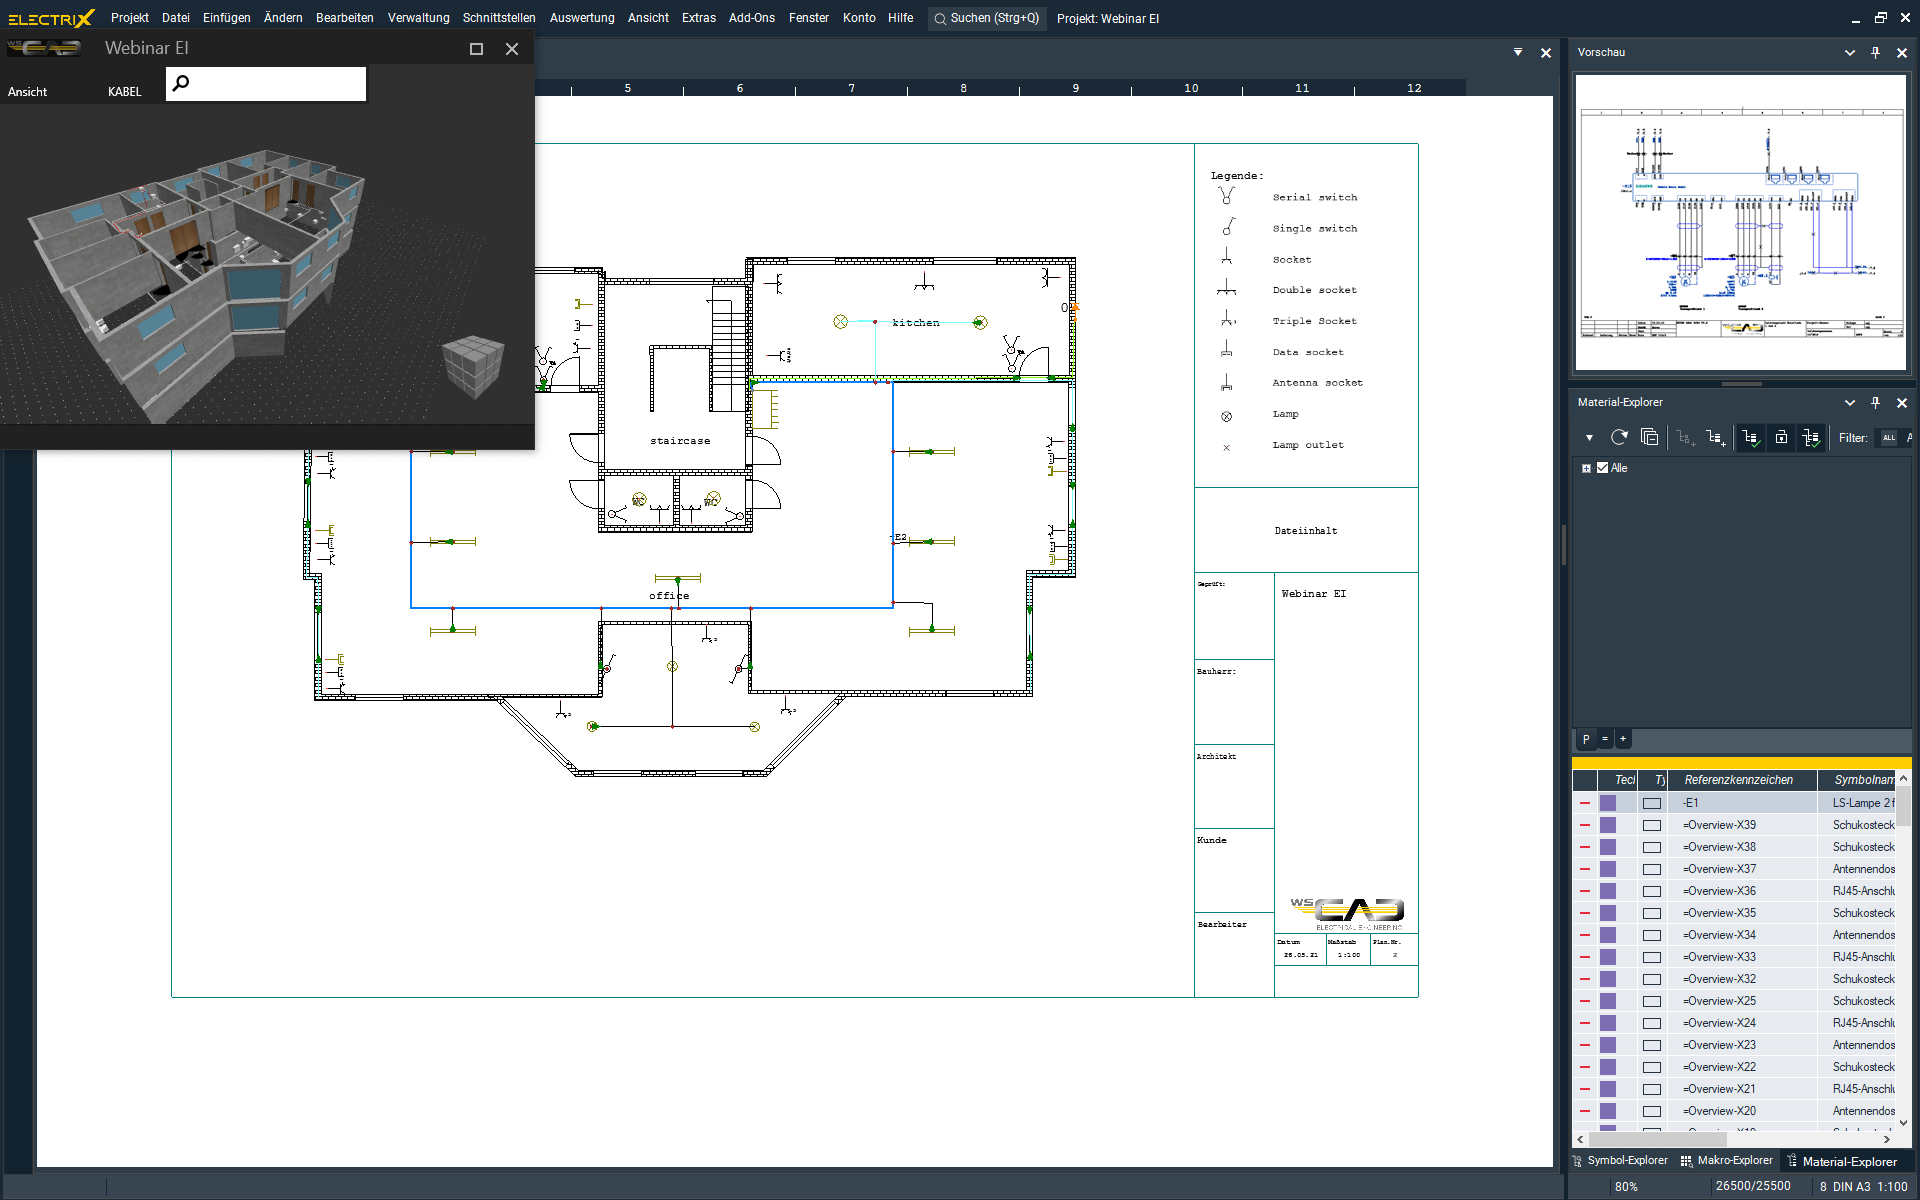Click the collapse-all stacked pages icon
Viewport: 1920px width, 1200px height.
1650,437
